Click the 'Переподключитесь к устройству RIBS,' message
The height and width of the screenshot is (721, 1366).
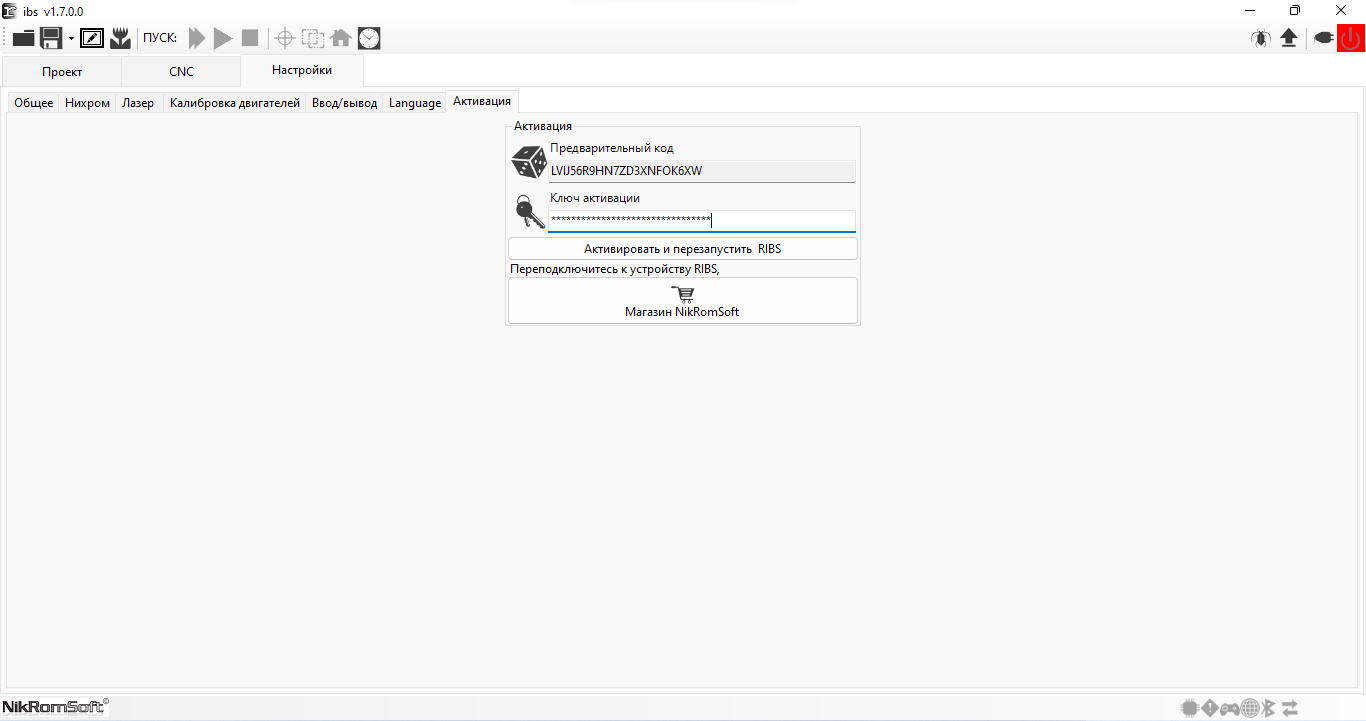click(615, 269)
